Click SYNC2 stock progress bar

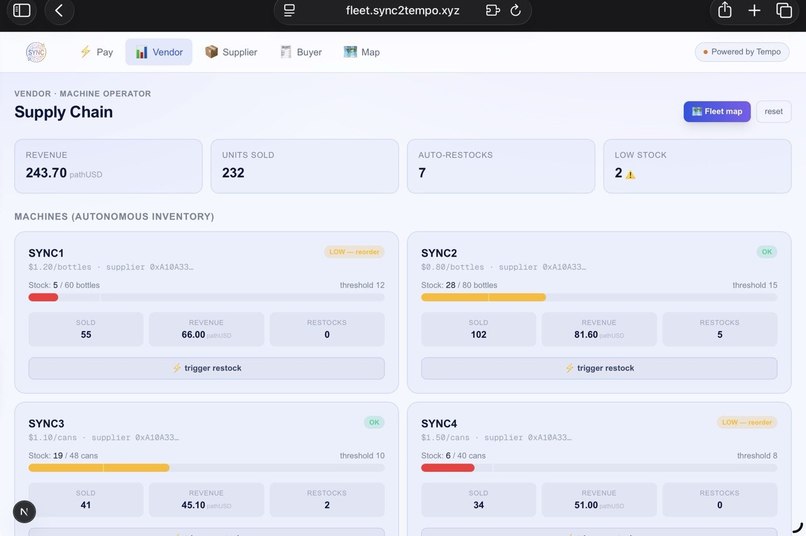(599, 297)
